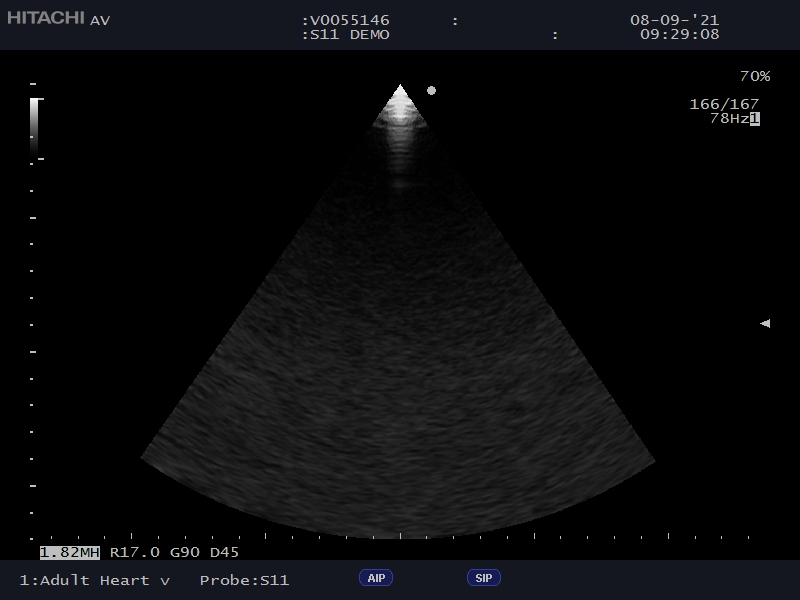Click the 70% indicator
The image size is (800, 600).
point(754,76)
